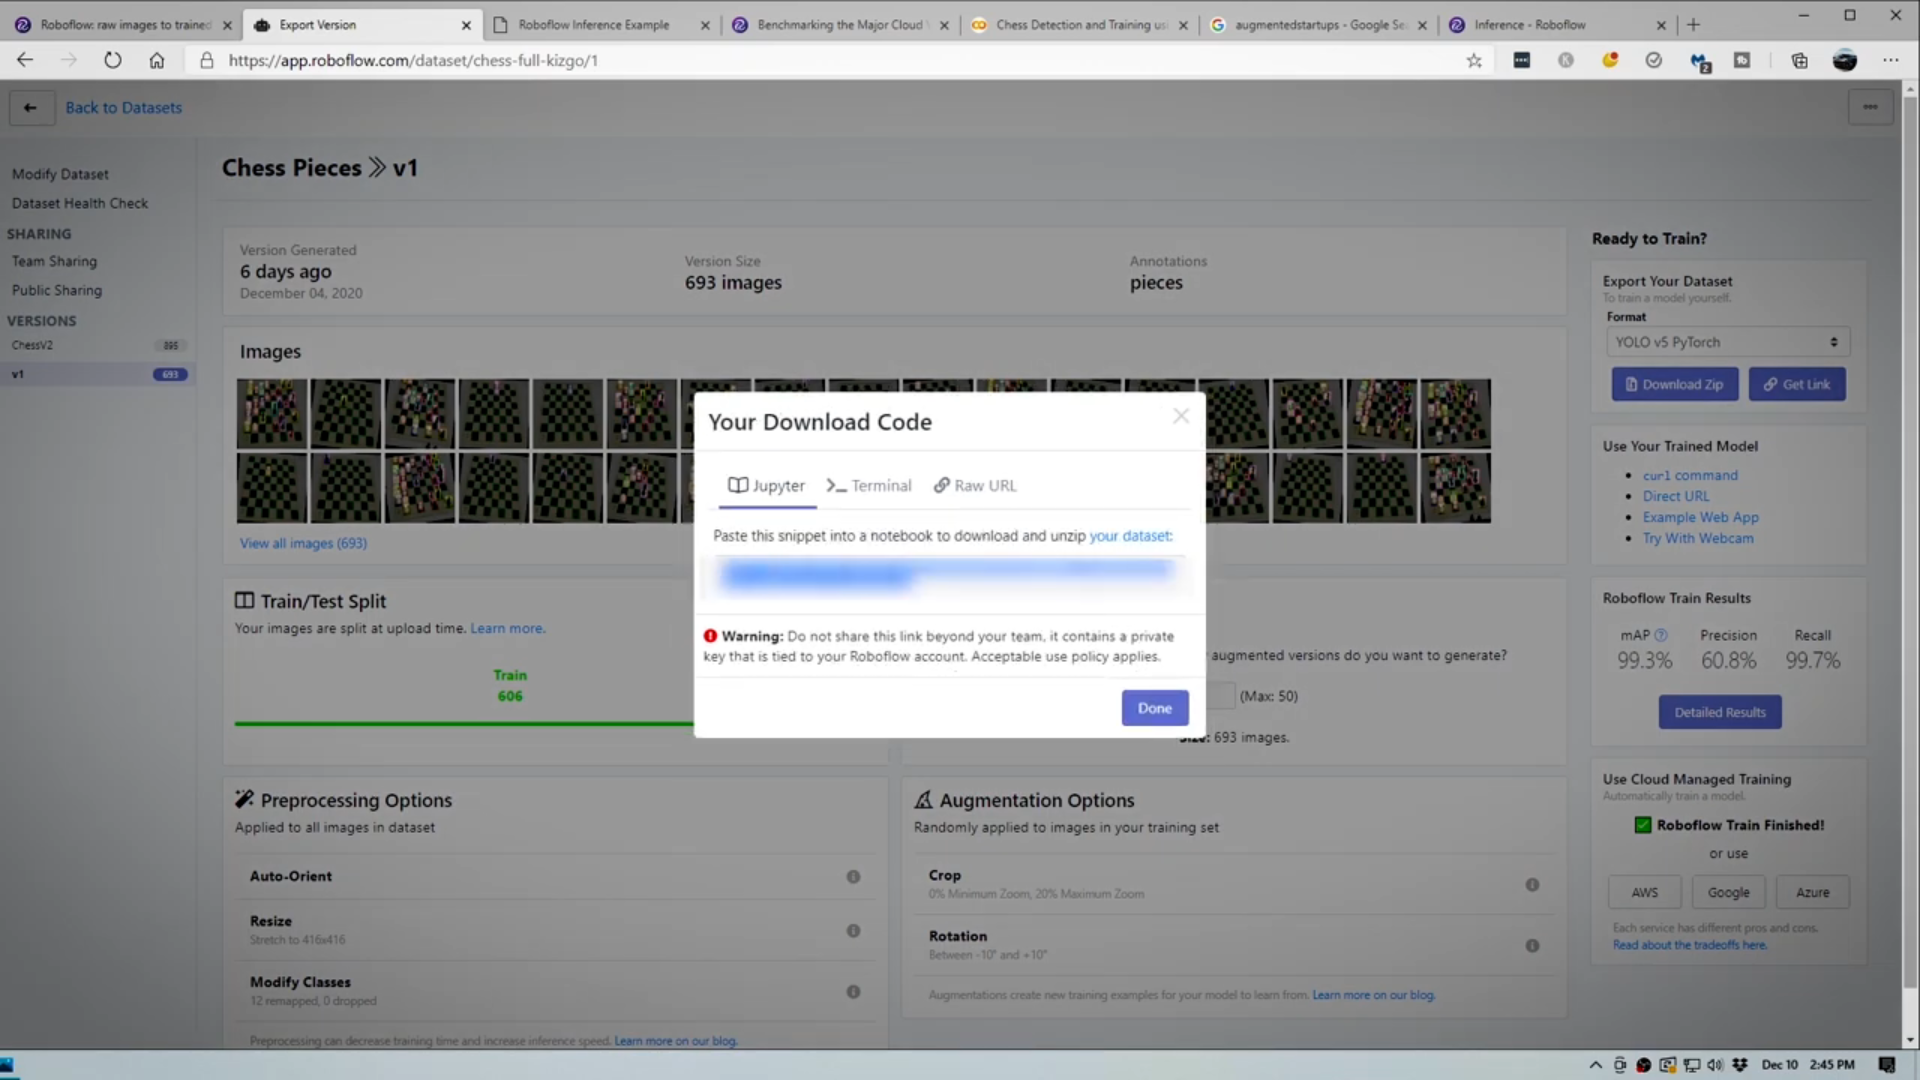Click the profile avatar icon in toolbar

coord(1844,60)
